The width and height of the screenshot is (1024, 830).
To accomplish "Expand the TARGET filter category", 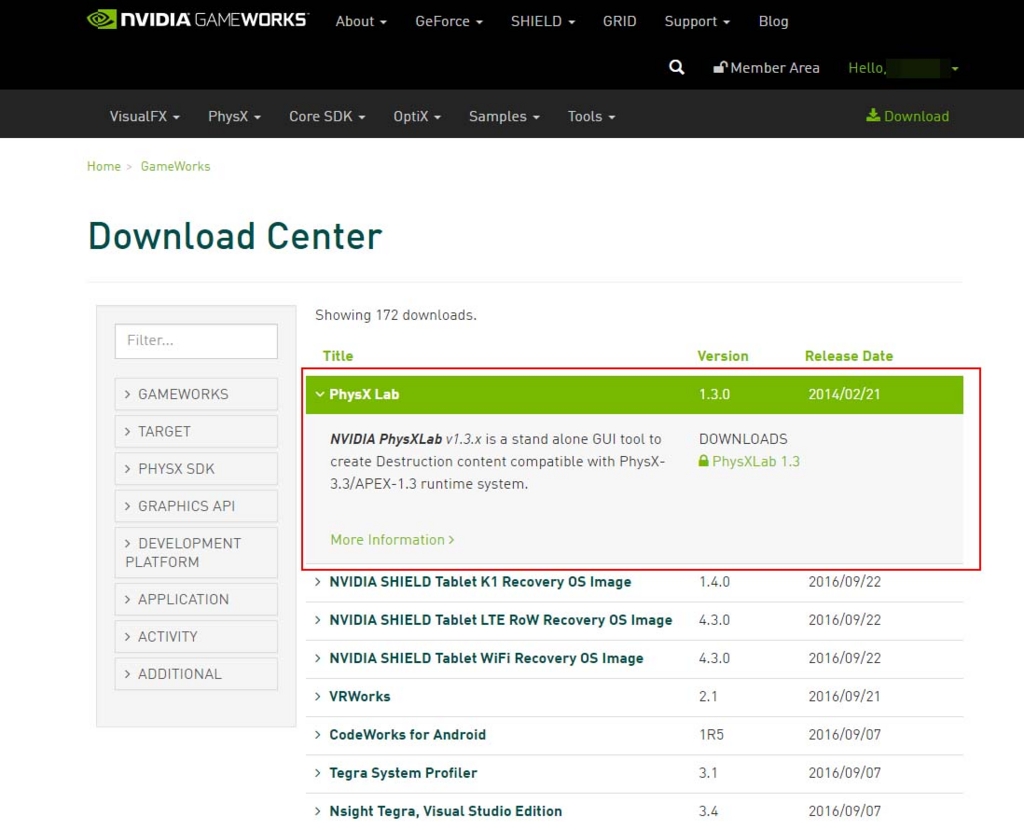I will tap(196, 431).
